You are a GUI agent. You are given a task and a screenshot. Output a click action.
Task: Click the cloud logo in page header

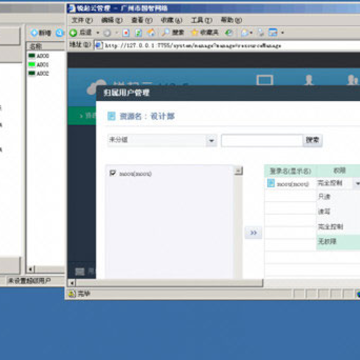(96, 87)
